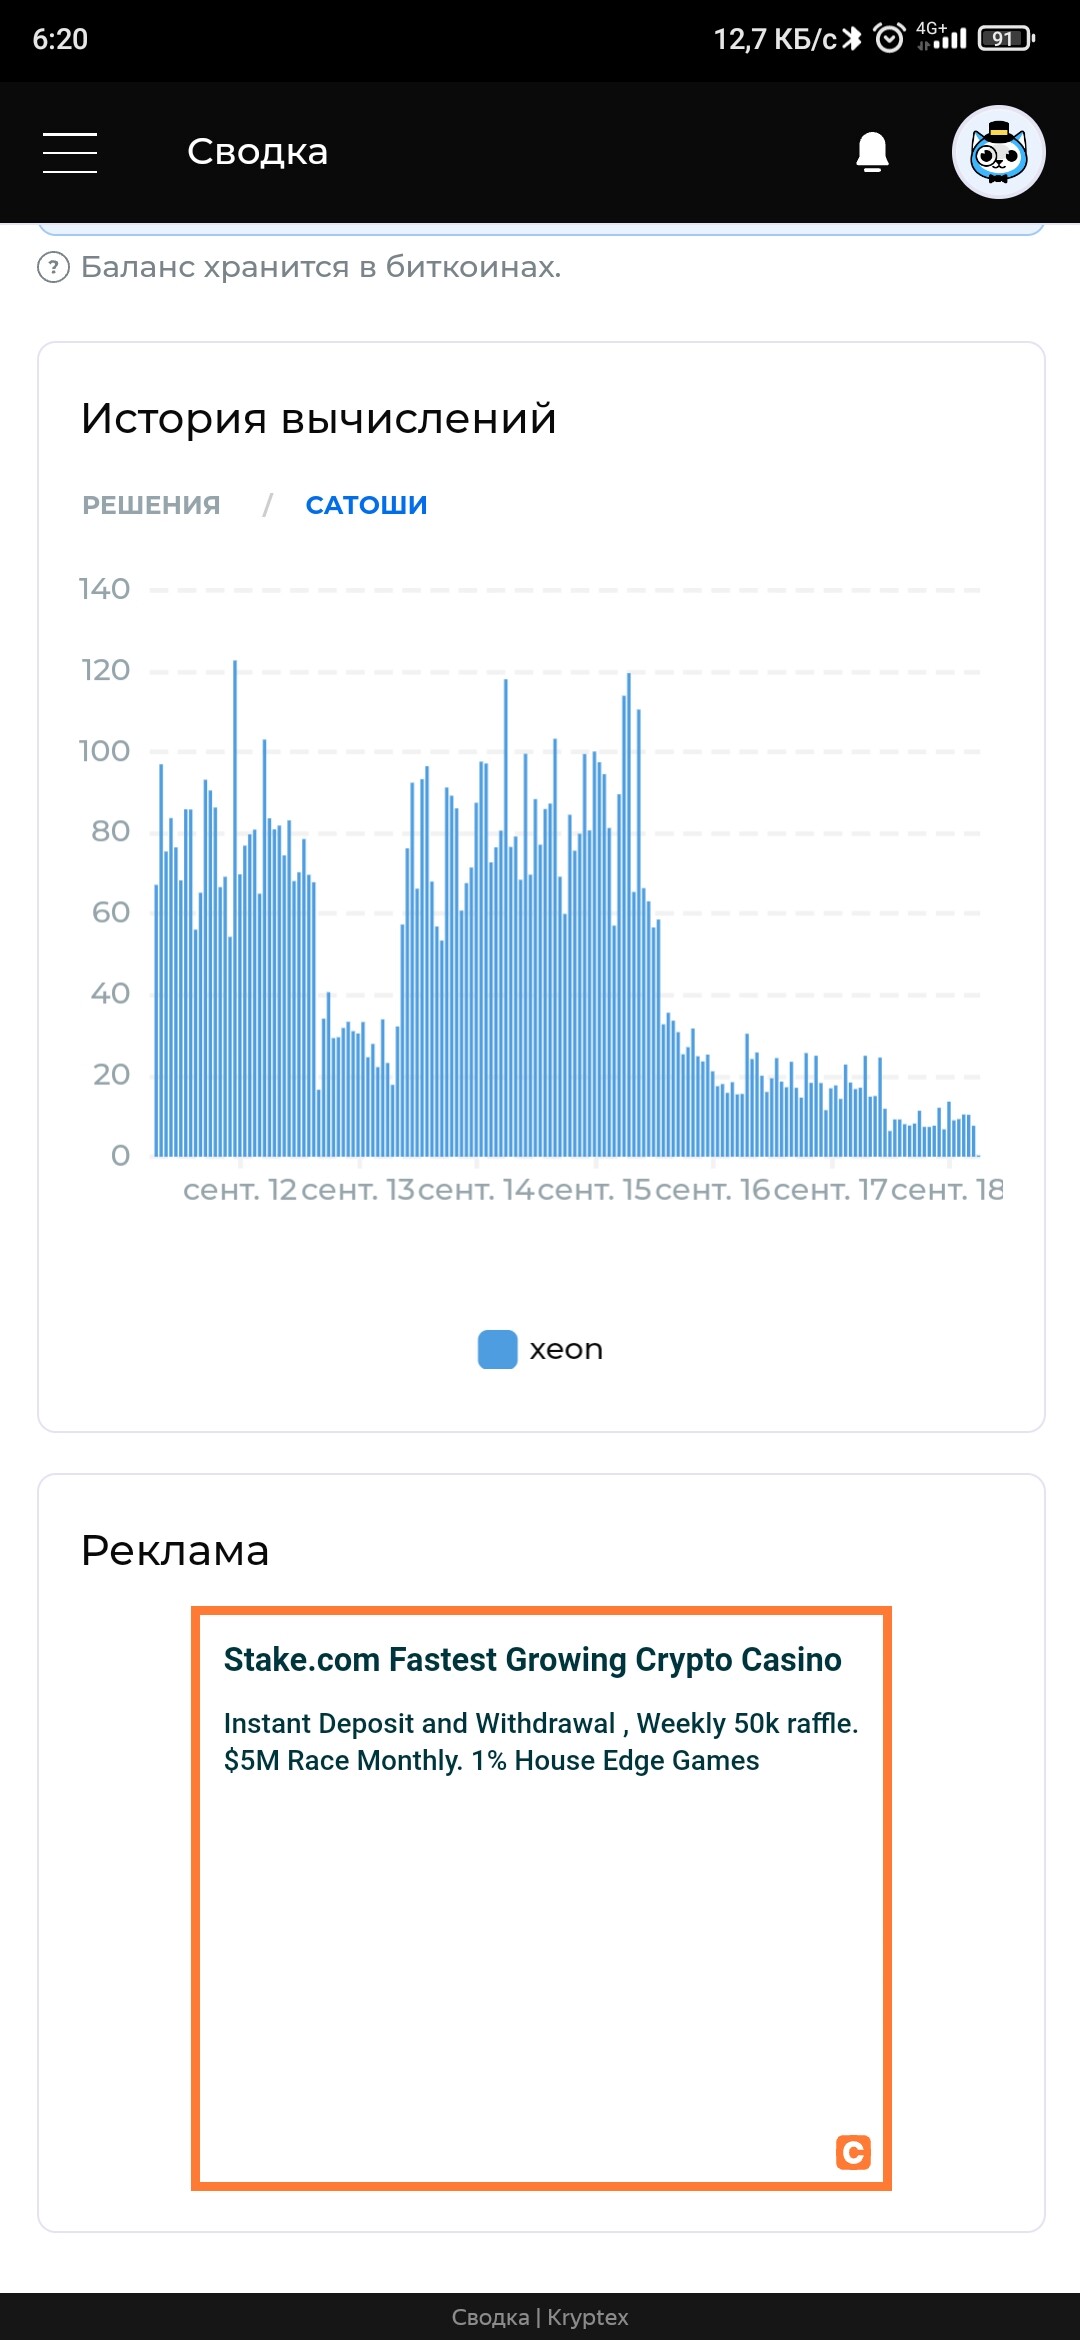Image resolution: width=1080 pixels, height=2340 pixels.
Task: Select the сент. 15 axis marker
Action: [x=596, y=1190]
